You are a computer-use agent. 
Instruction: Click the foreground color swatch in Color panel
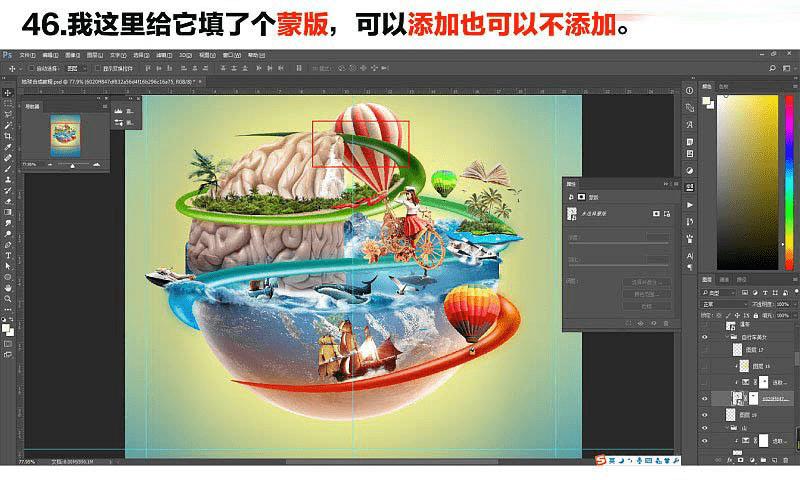[x=706, y=101]
